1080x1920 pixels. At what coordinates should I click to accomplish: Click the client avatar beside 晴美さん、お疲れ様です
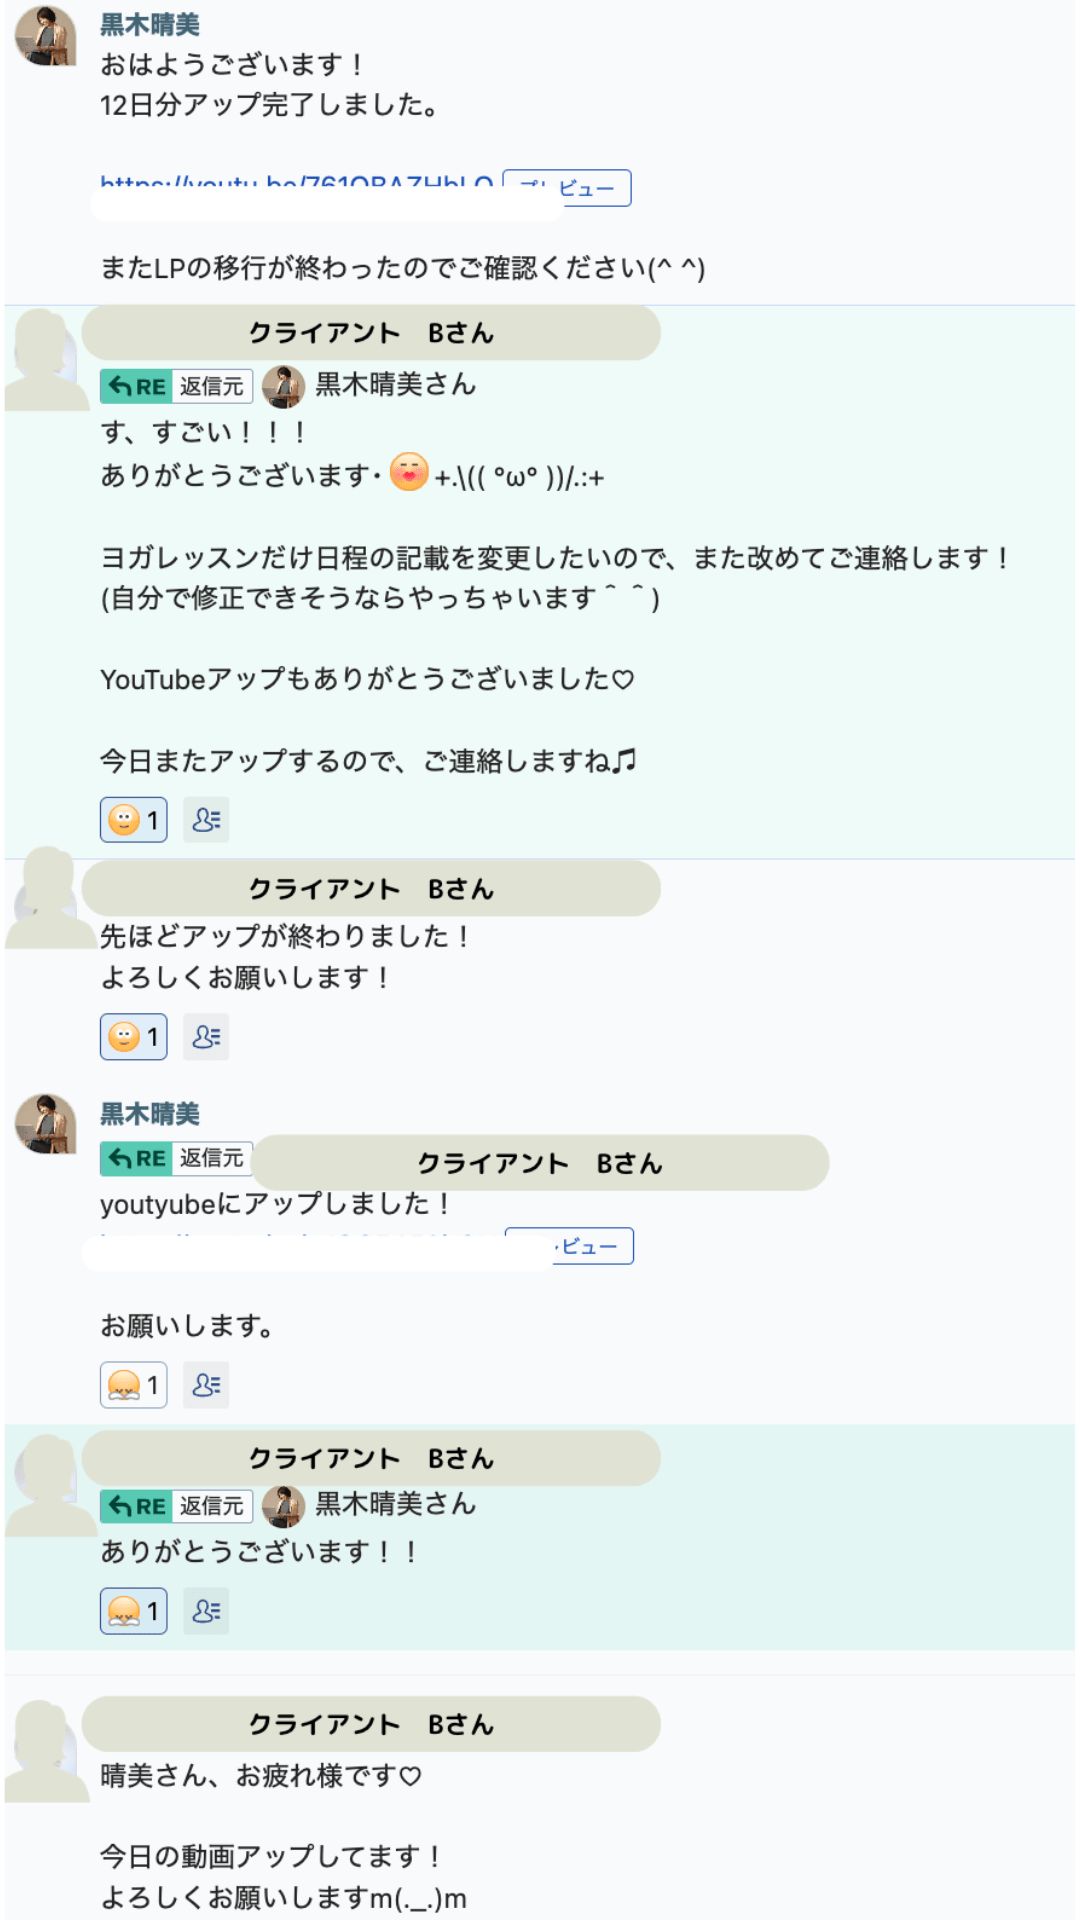44,1750
